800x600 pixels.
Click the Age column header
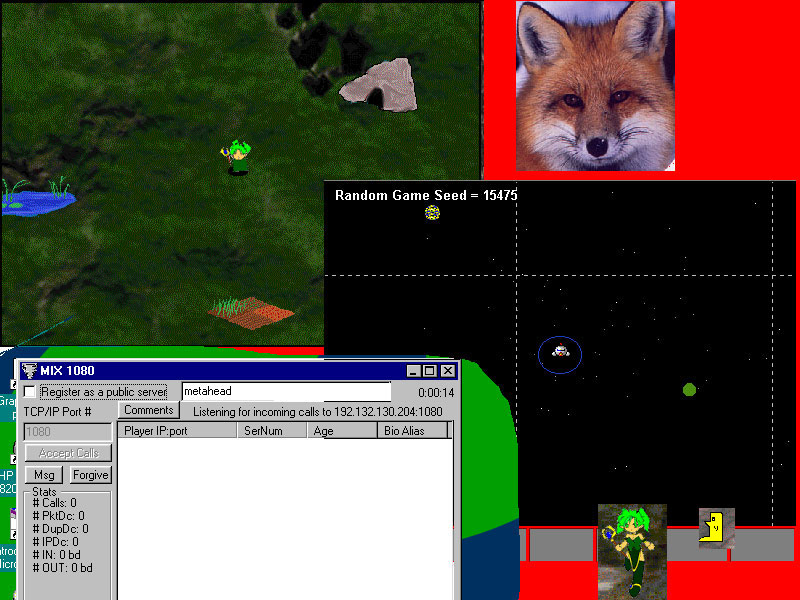point(342,431)
